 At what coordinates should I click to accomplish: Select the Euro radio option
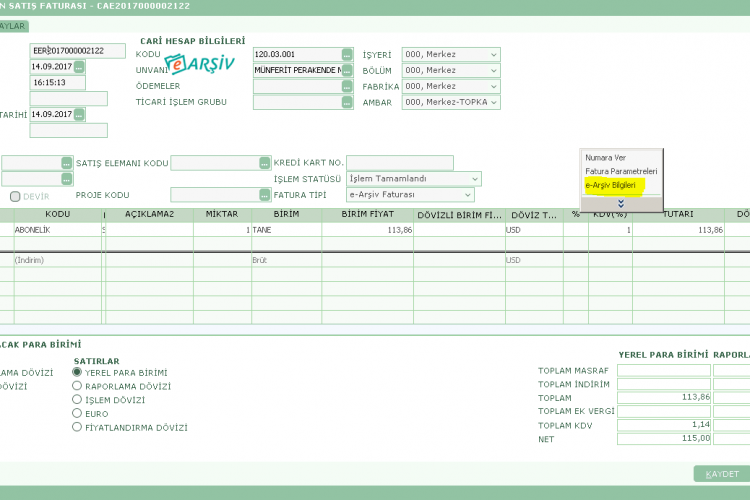[77, 413]
